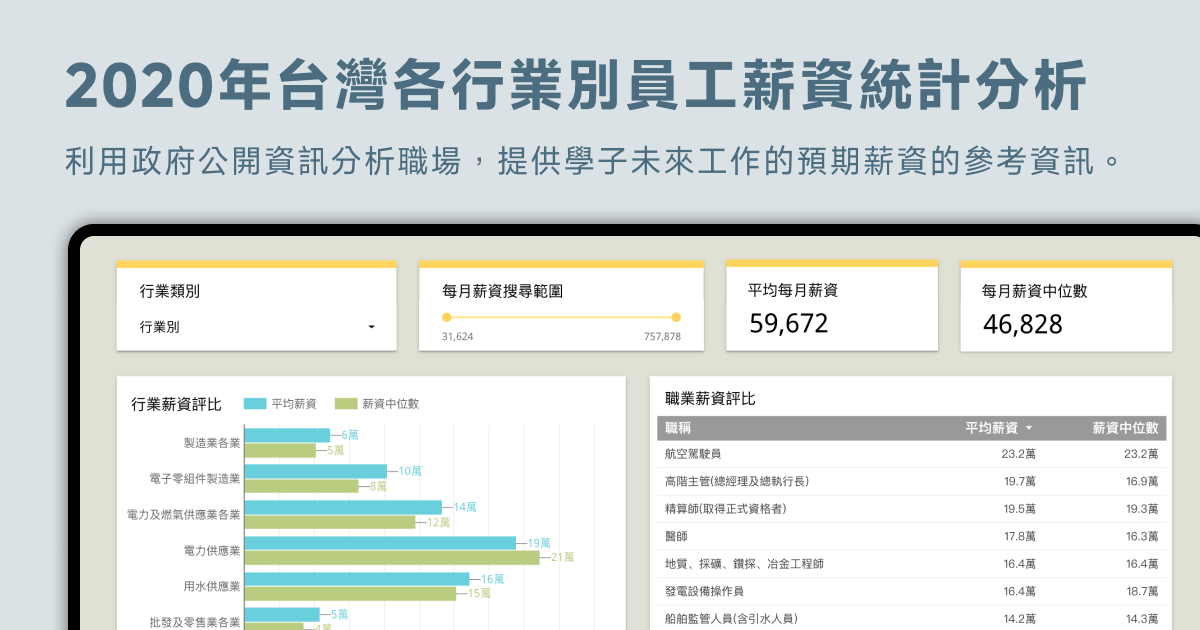The width and height of the screenshot is (1200, 630).
Task: Click 製造業各業 axis label
Action: [212, 443]
